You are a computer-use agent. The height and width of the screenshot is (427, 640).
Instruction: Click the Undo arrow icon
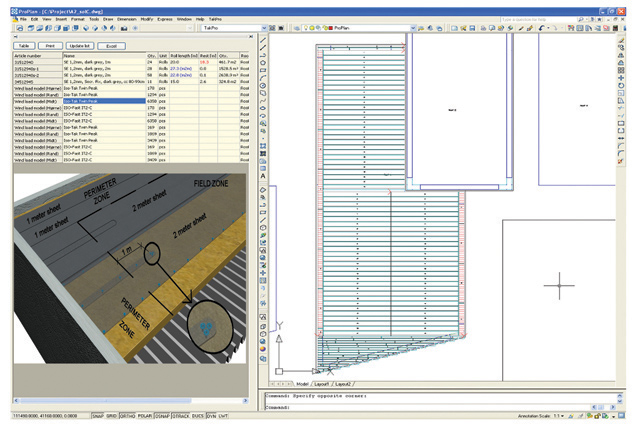click(542, 28)
